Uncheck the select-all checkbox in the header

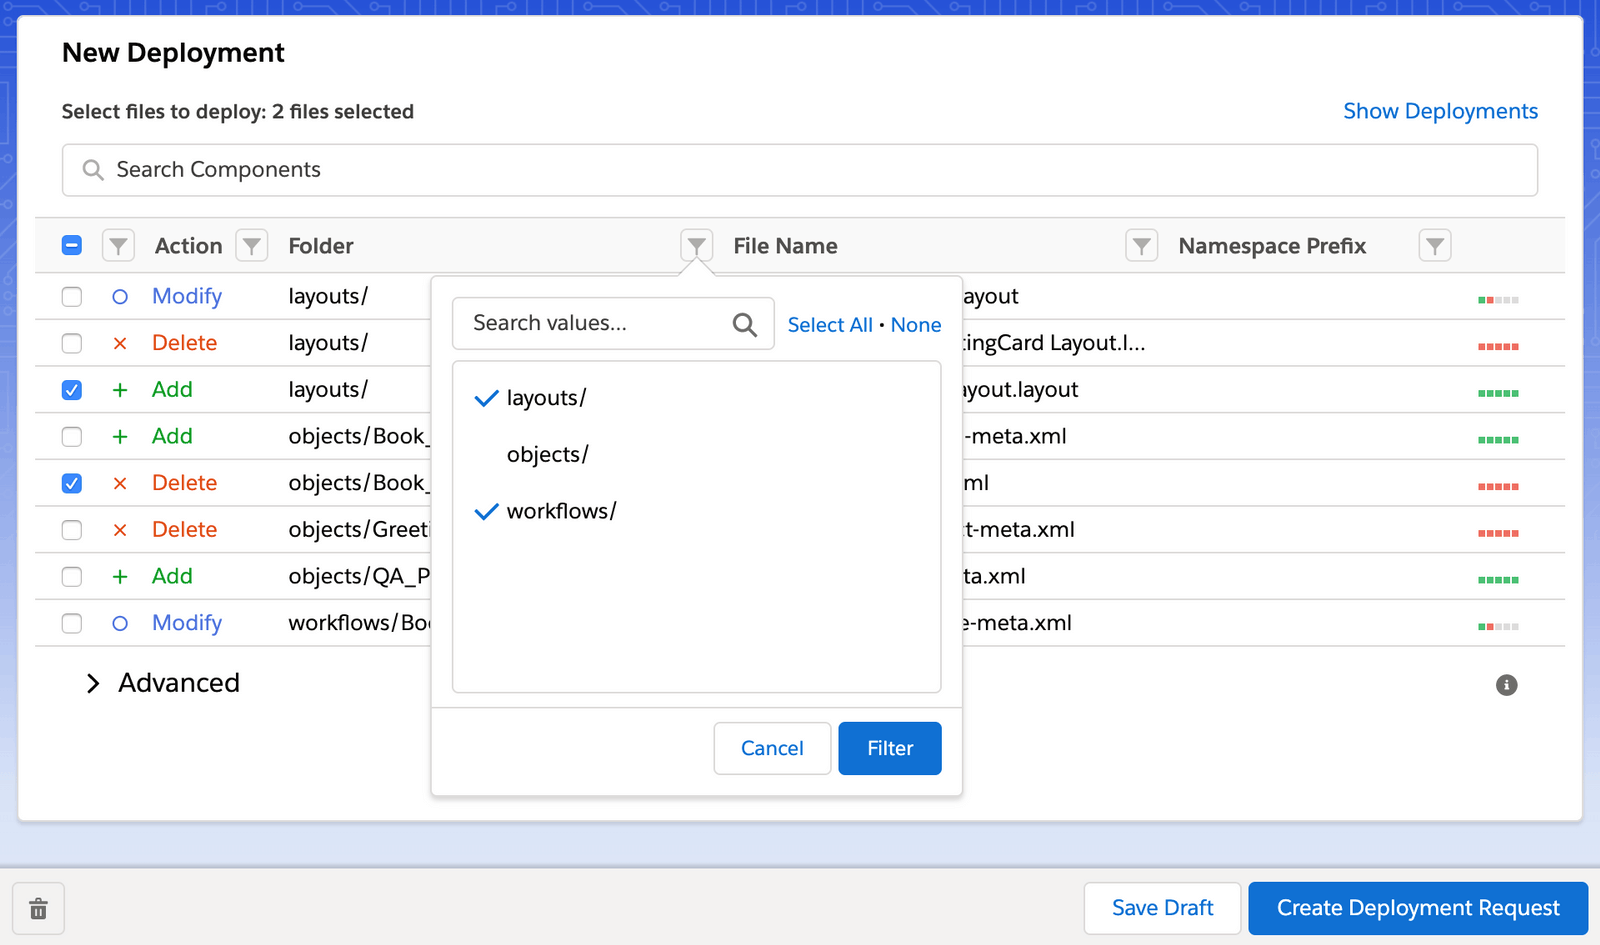(x=71, y=244)
